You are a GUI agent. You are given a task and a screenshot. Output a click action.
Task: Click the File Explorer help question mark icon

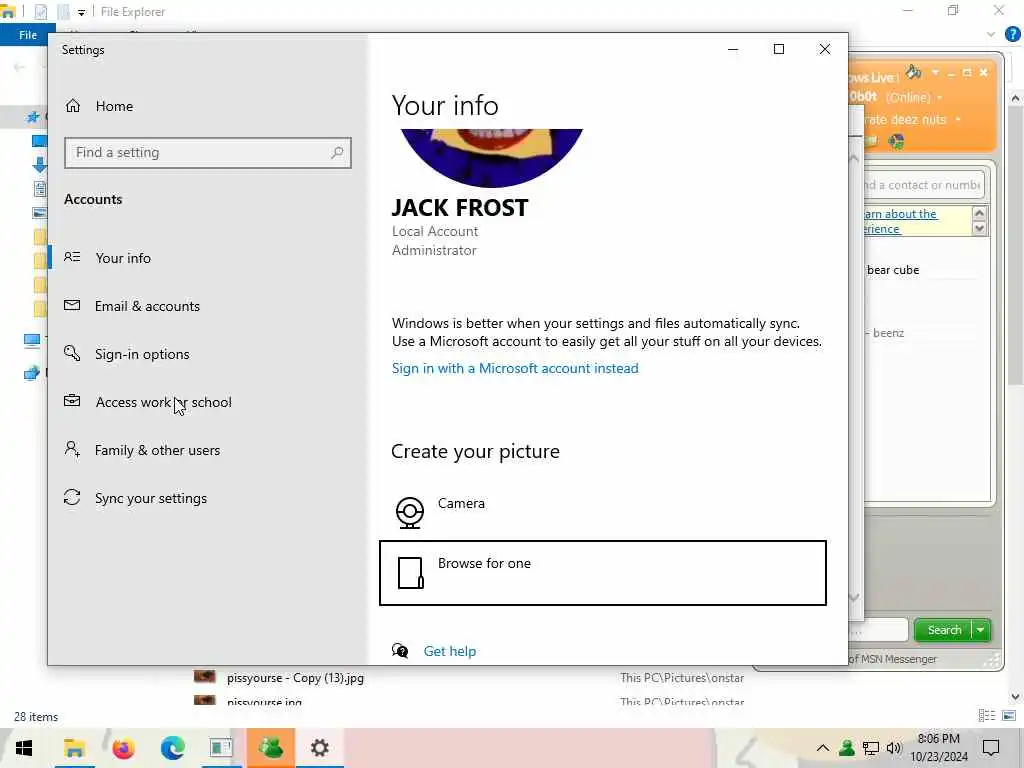1012,35
